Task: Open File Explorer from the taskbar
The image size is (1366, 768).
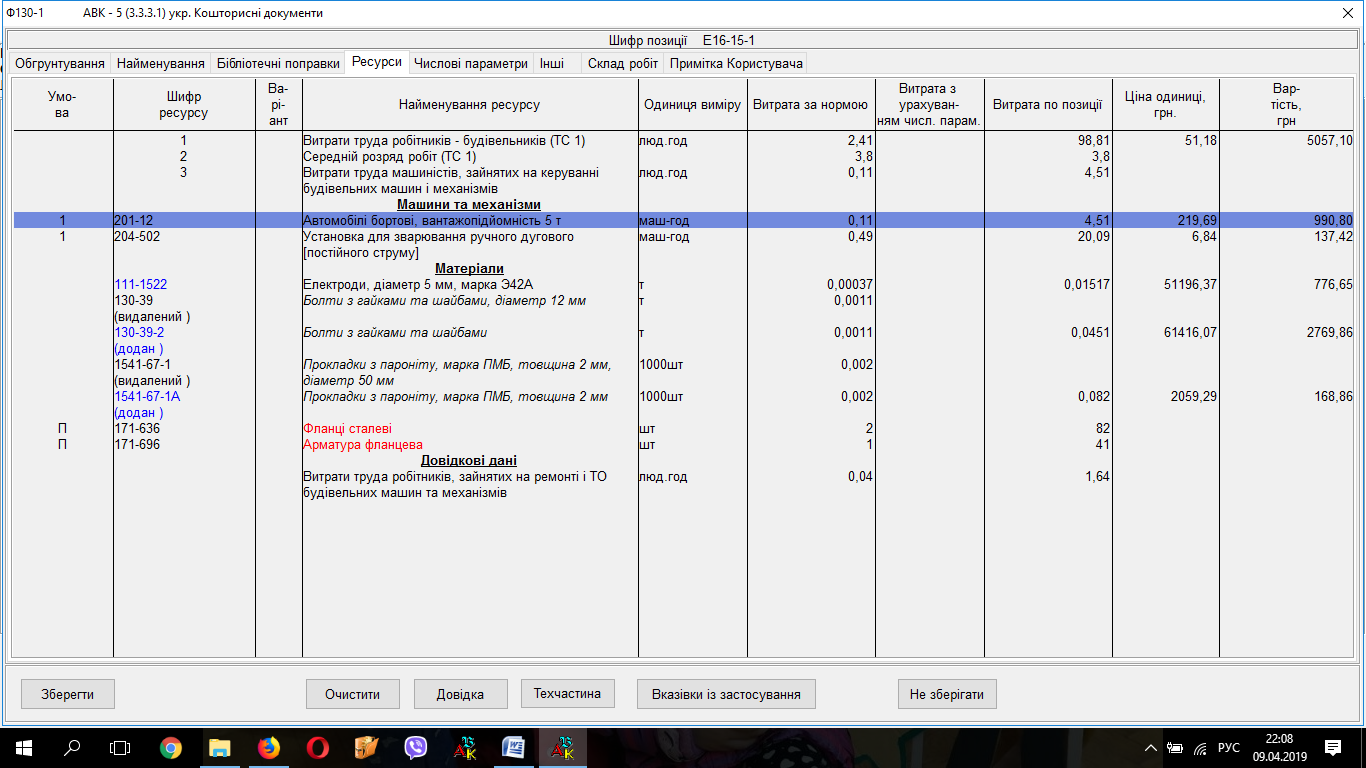Action: 219,747
